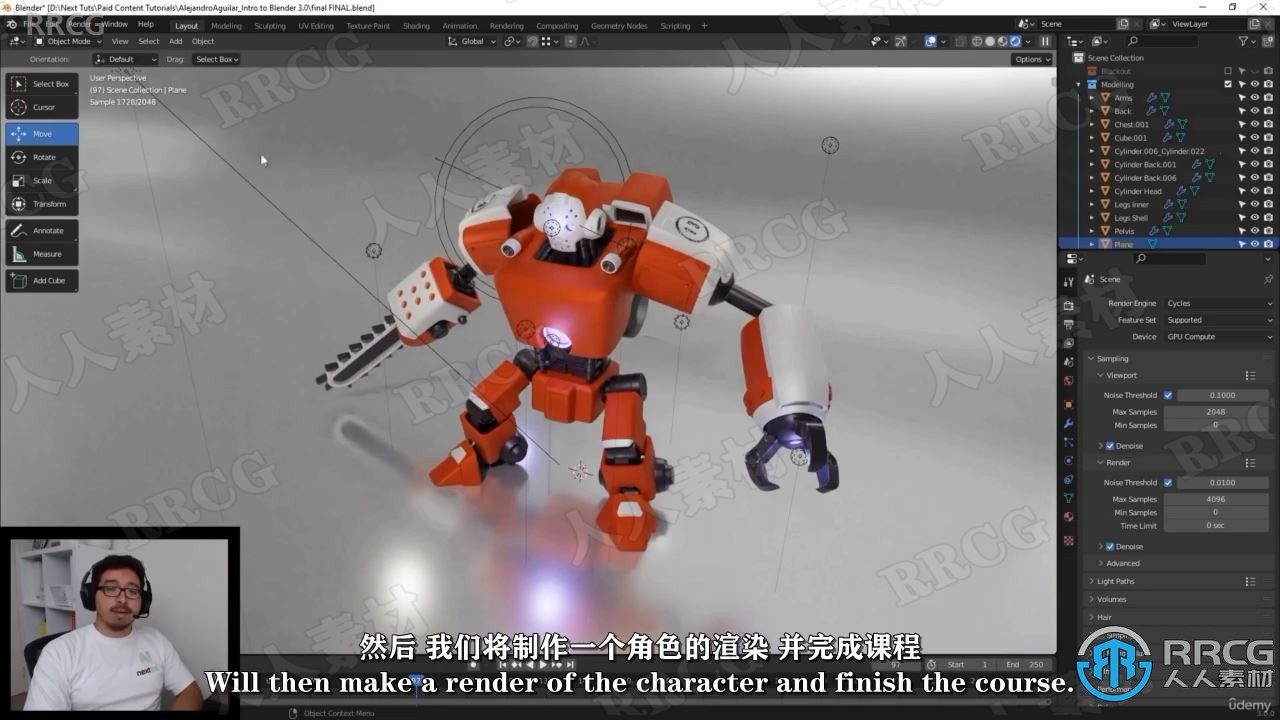Click the Scene Collection icon in outliner
This screenshot has height=720, width=1280.
click(1079, 58)
